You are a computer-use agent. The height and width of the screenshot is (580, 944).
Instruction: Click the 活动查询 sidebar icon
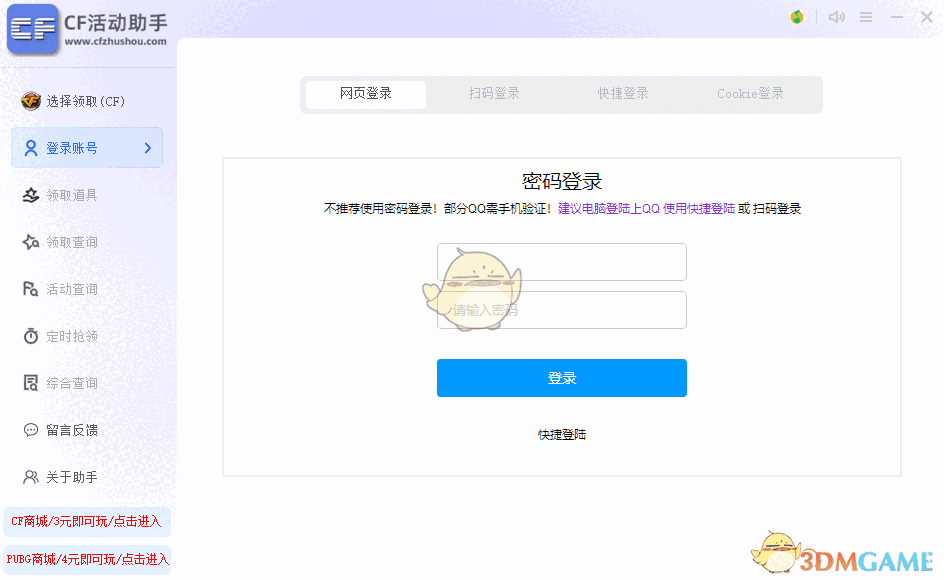31,288
